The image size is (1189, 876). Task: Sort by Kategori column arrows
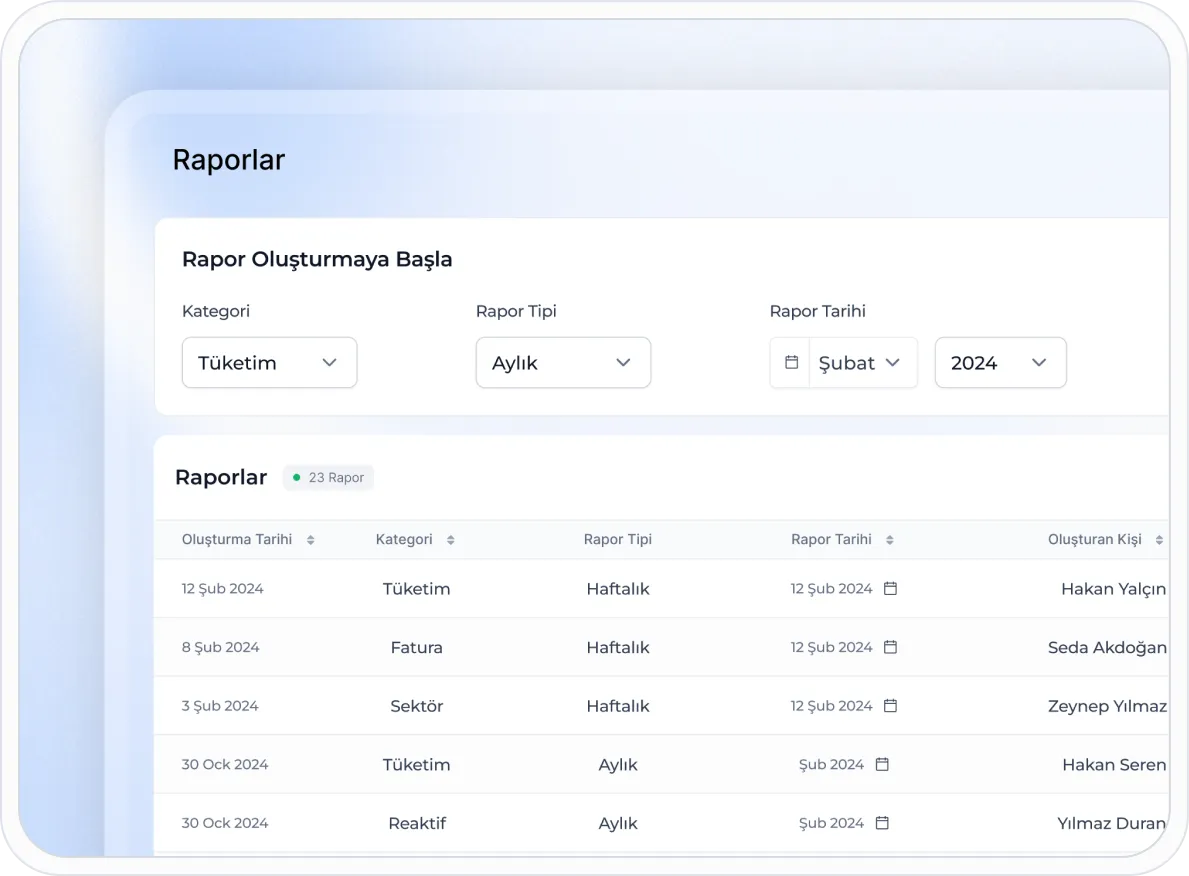tap(450, 540)
